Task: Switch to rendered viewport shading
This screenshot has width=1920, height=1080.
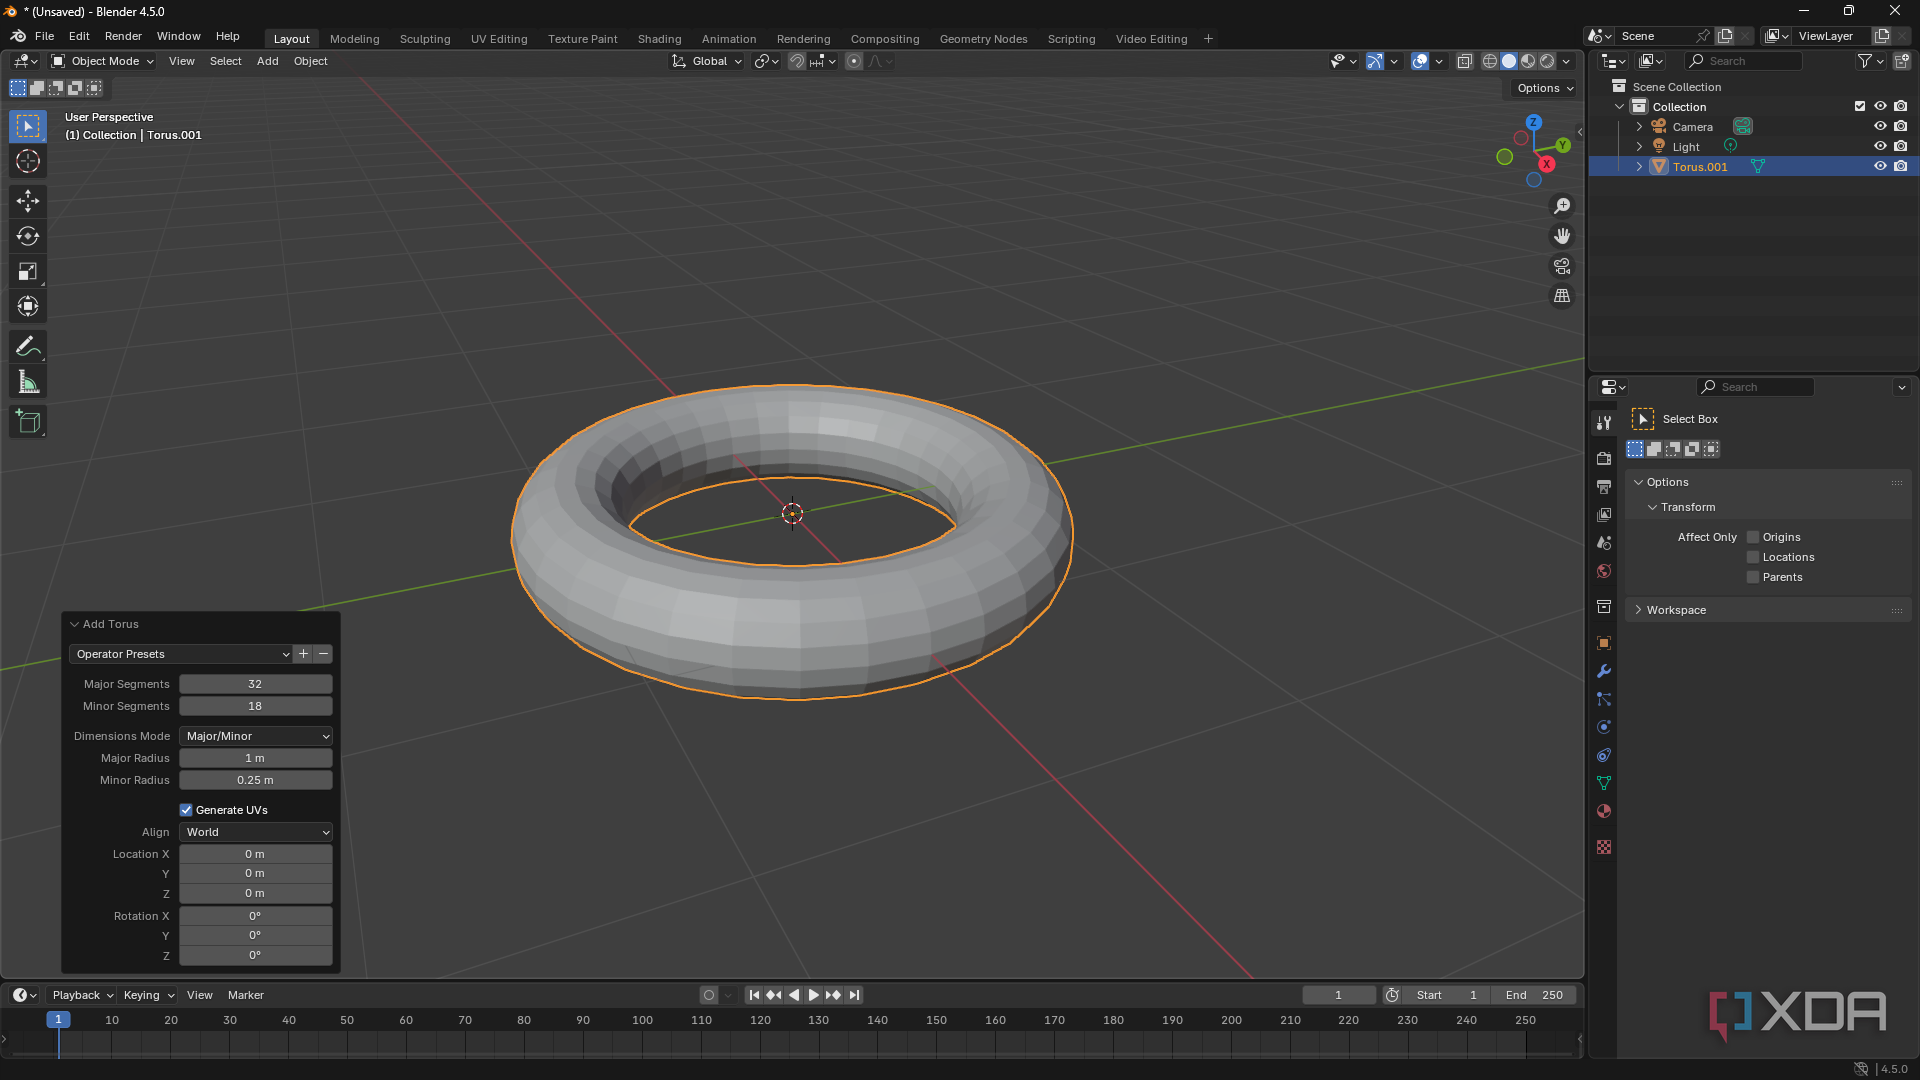Action: click(x=1547, y=61)
